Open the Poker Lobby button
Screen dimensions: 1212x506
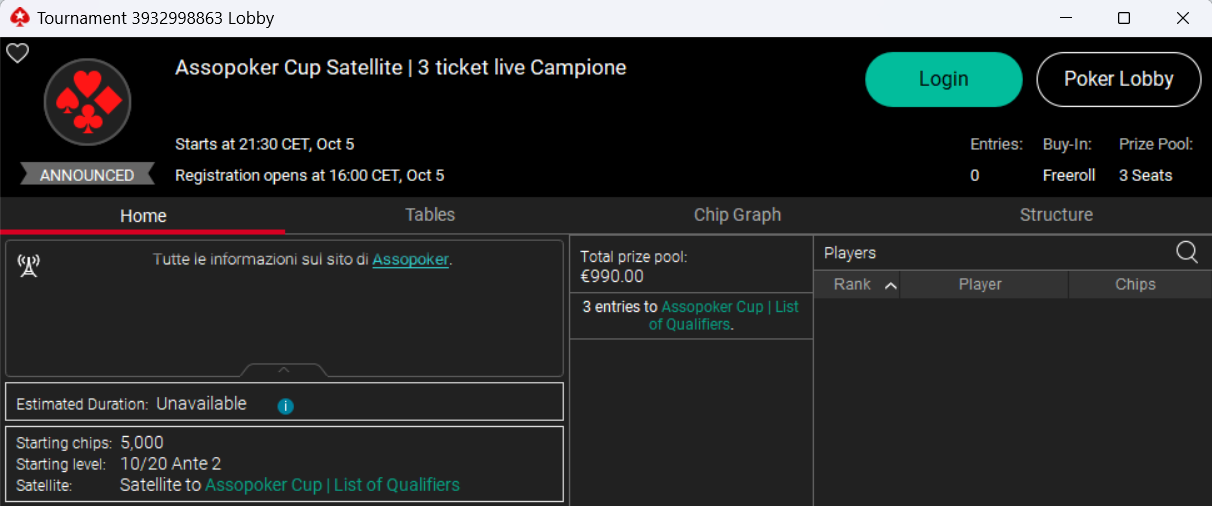point(1118,79)
